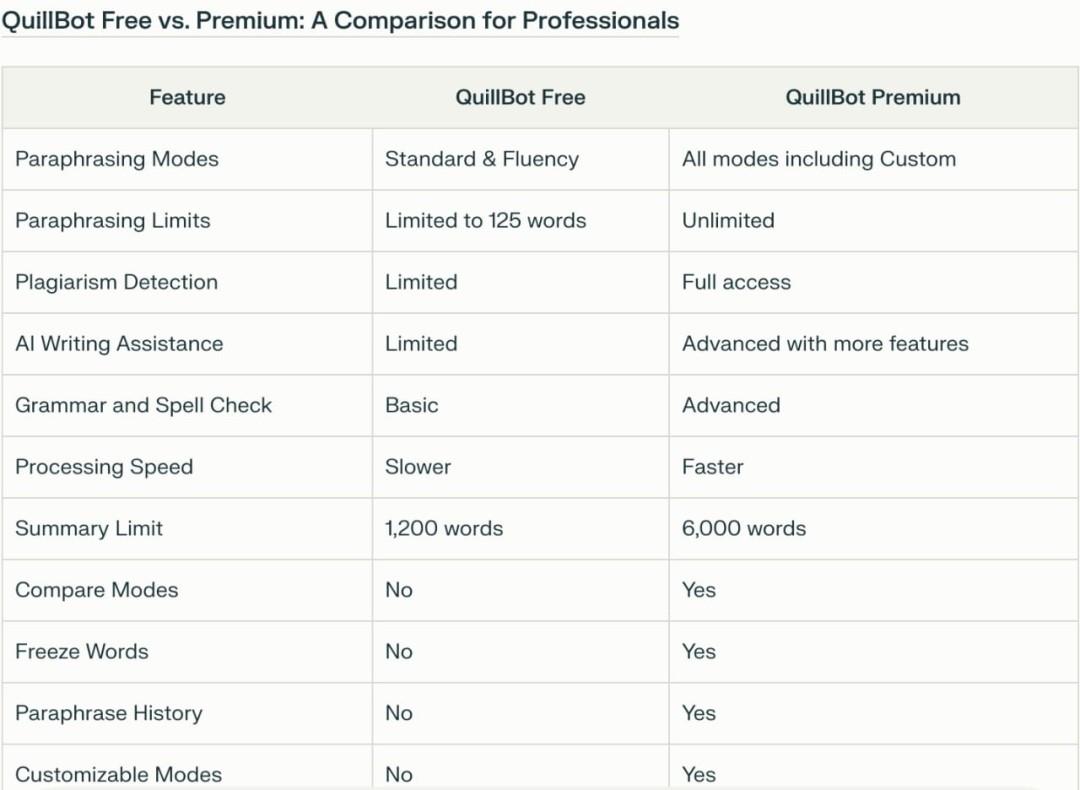Select the Unlimited cell under Premium
1080x790 pixels.
pyautogui.click(x=728, y=221)
